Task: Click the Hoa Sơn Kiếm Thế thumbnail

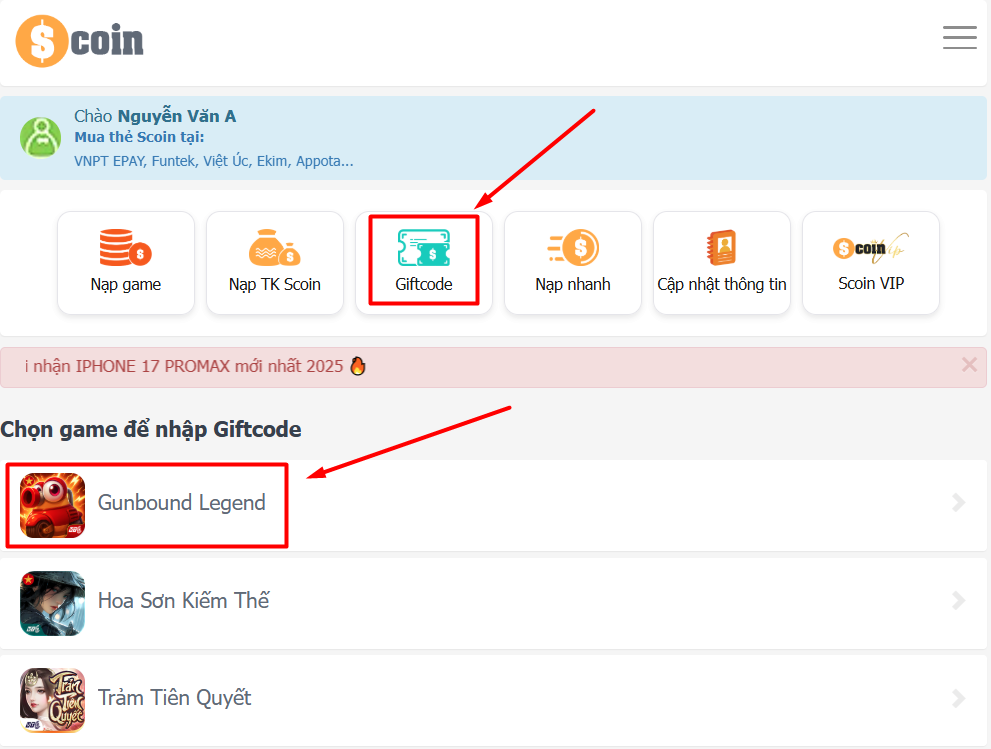Action: coord(53,603)
